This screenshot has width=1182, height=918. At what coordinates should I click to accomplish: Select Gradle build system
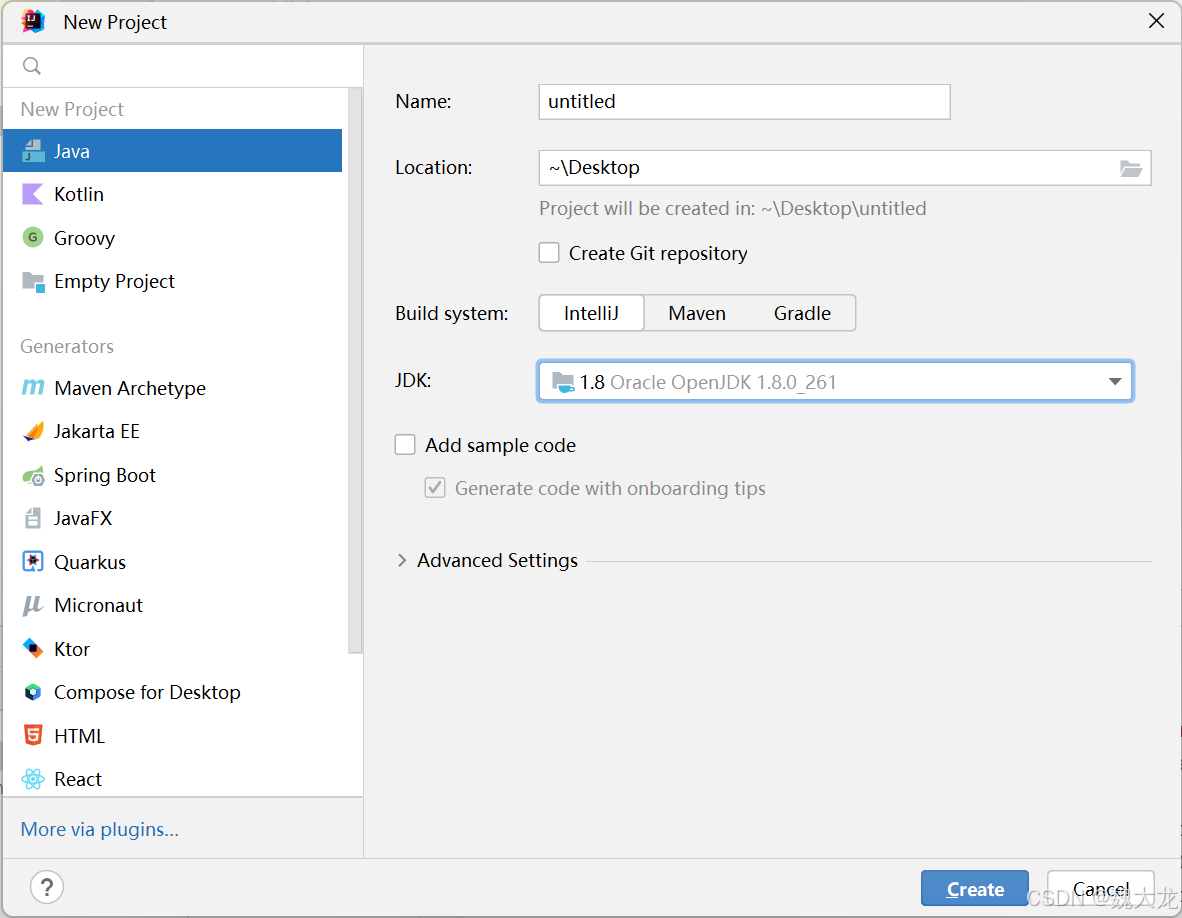pyautogui.click(x=802, y=313)
